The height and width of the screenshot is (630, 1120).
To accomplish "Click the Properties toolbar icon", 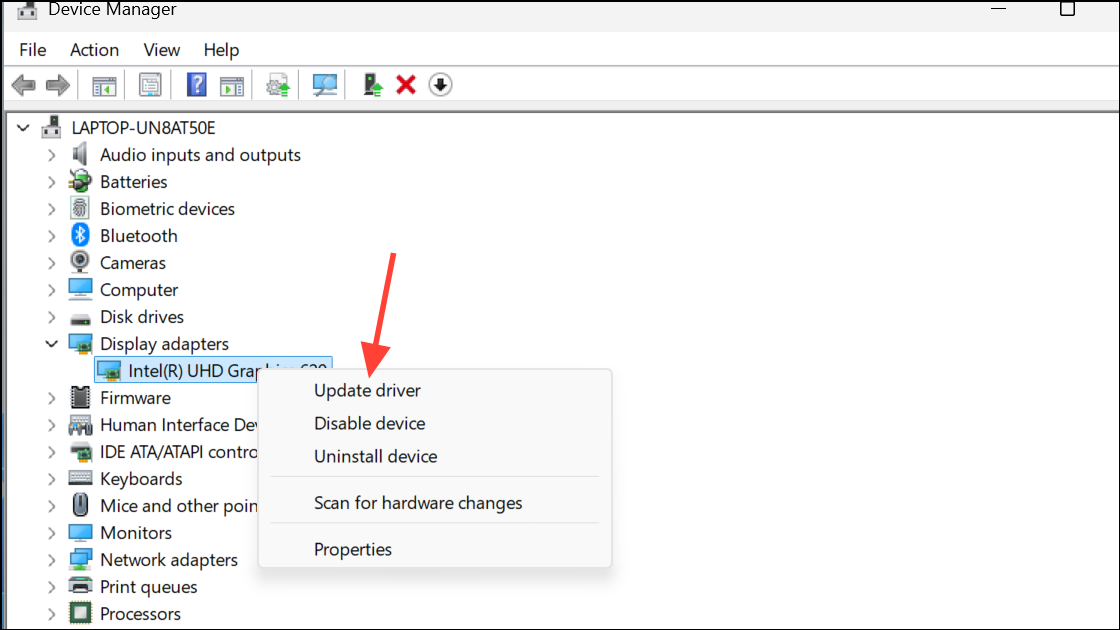I will [150, 84].
